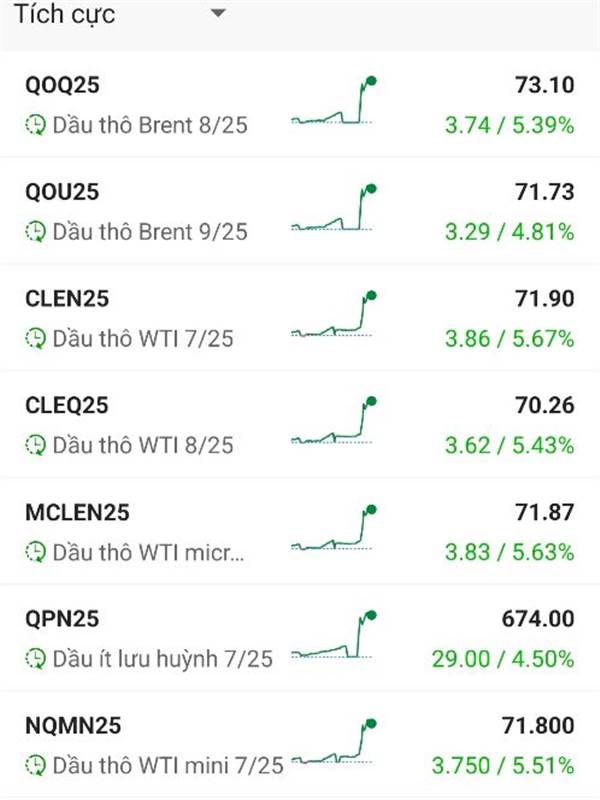Click the delayed-clock icon beside Dầu thô Brent 9/25
600x800 pixels.
pyautogui.click(x=36, y=232)
